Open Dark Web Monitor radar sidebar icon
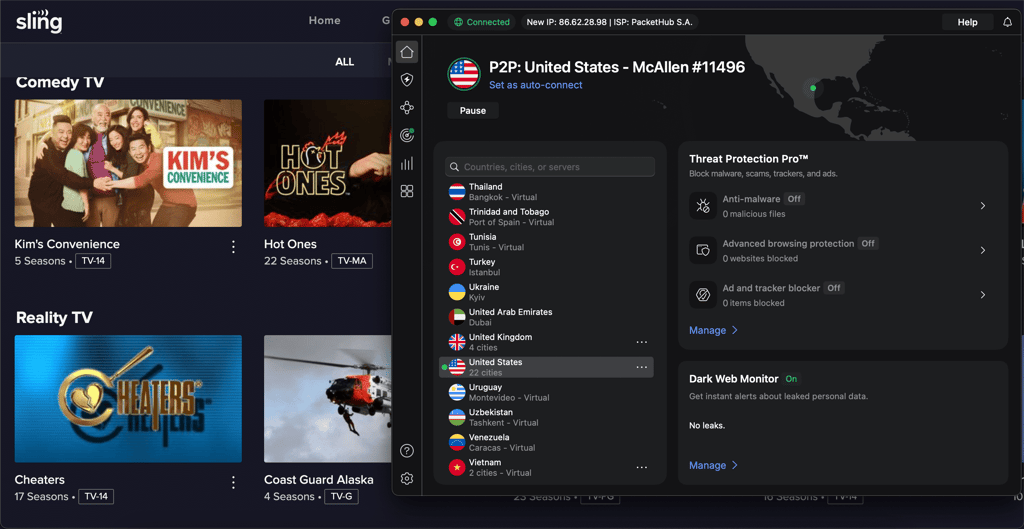The width and height of the screenshot is (1024, 529). [407, 135]
